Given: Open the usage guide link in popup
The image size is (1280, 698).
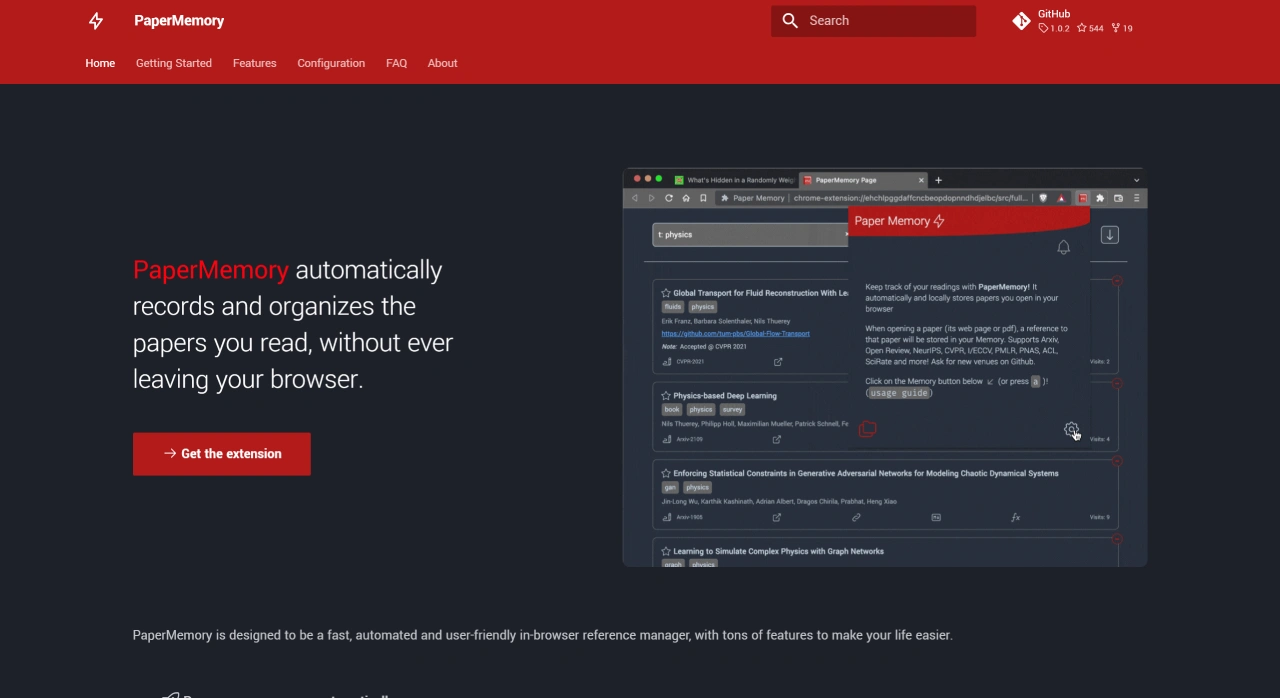Looking at the screenshot, I should (x=899, y=393).
